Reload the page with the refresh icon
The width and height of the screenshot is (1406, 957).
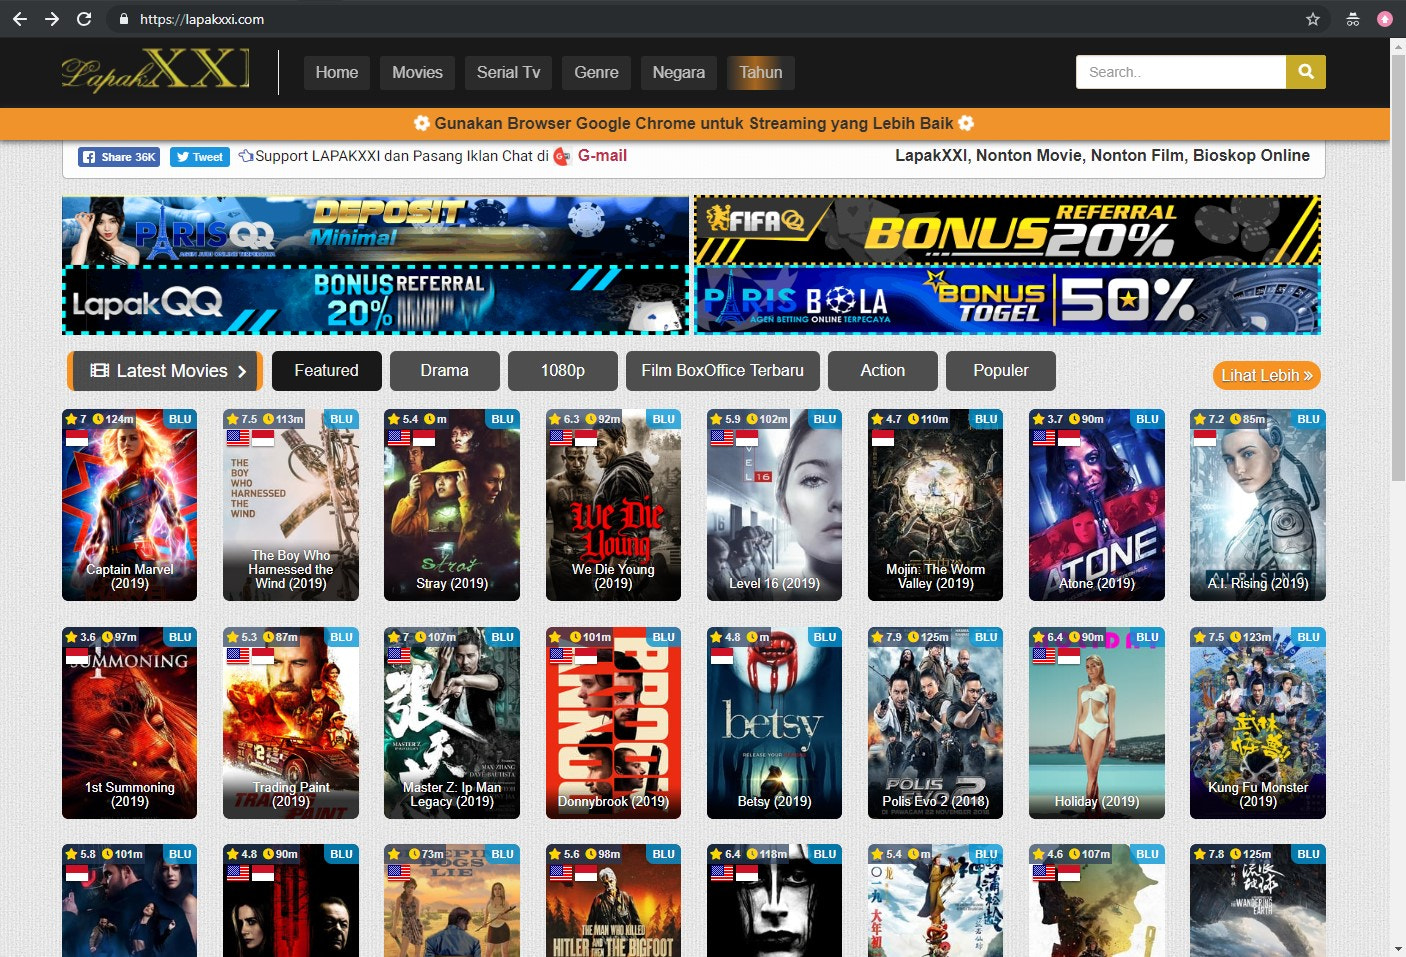point(84,19)
